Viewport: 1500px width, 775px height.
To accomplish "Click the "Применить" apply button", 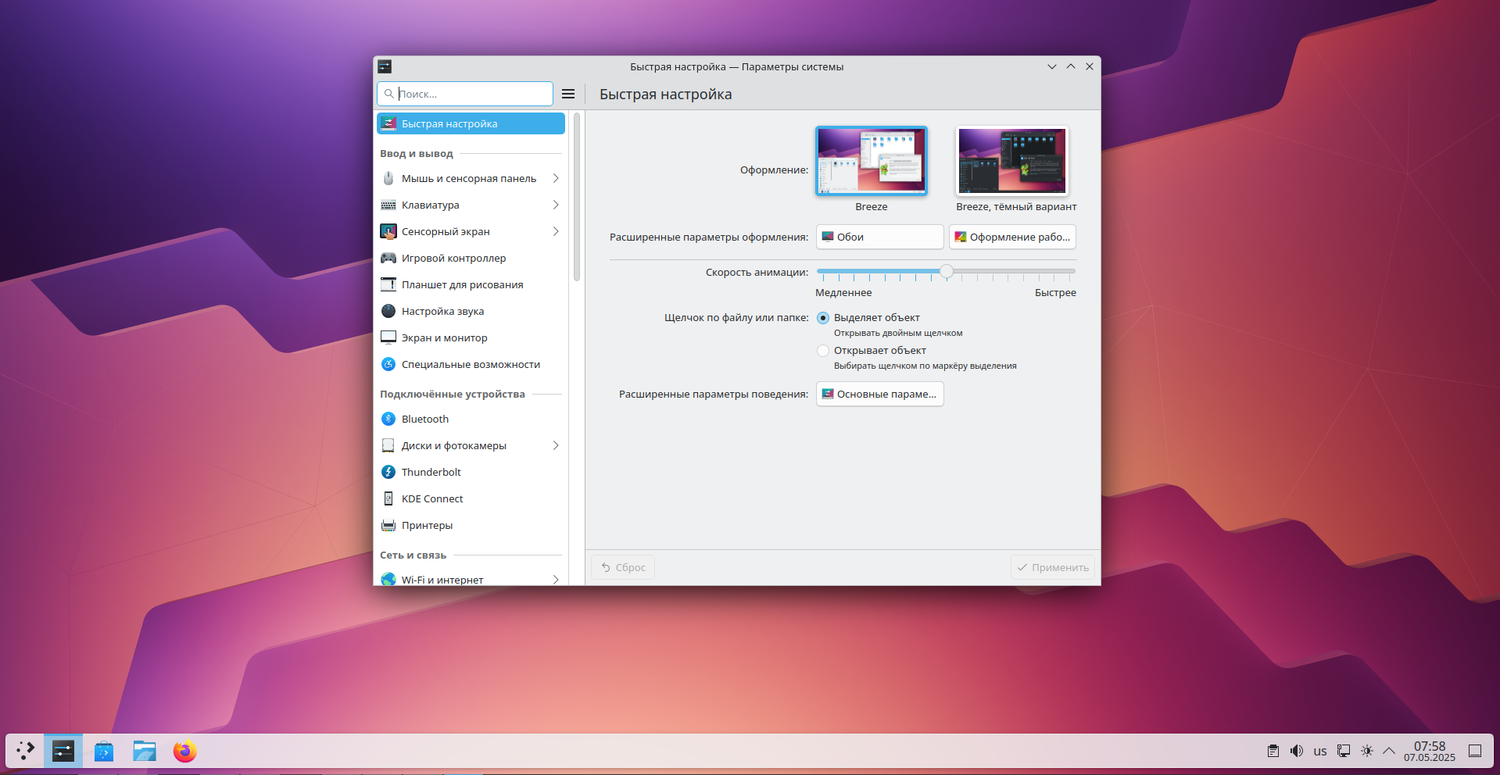I will tap(1053, 567).
